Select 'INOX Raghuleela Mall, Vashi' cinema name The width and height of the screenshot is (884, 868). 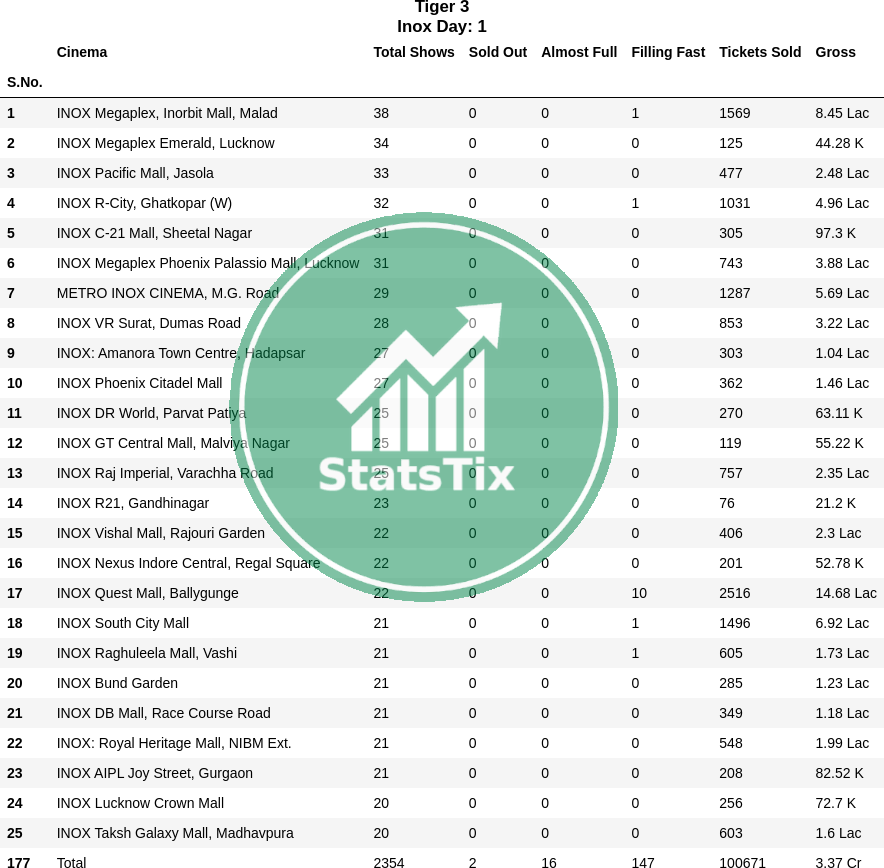(147, 653)
